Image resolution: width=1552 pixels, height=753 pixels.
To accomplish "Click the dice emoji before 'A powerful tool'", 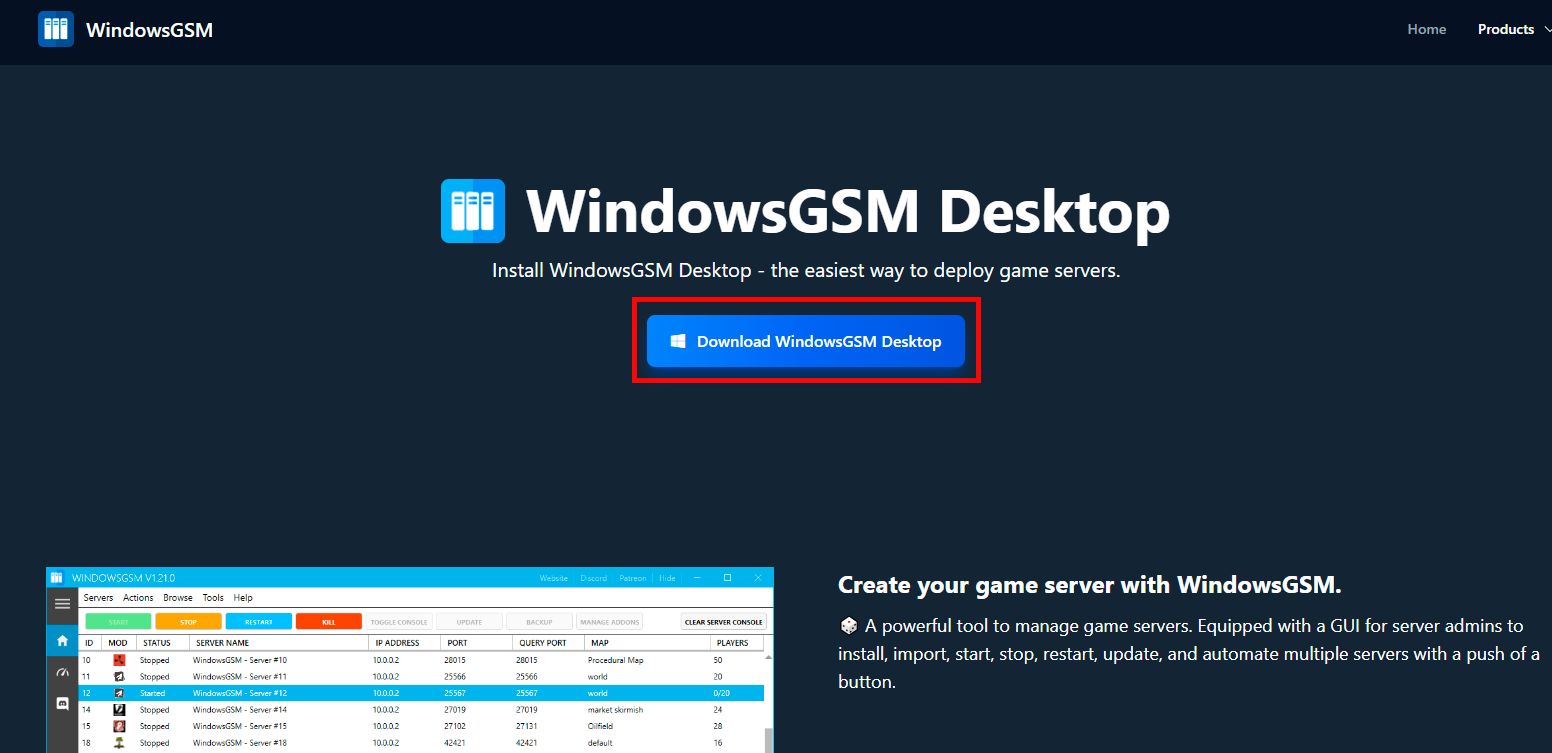I will click(848, 626).
